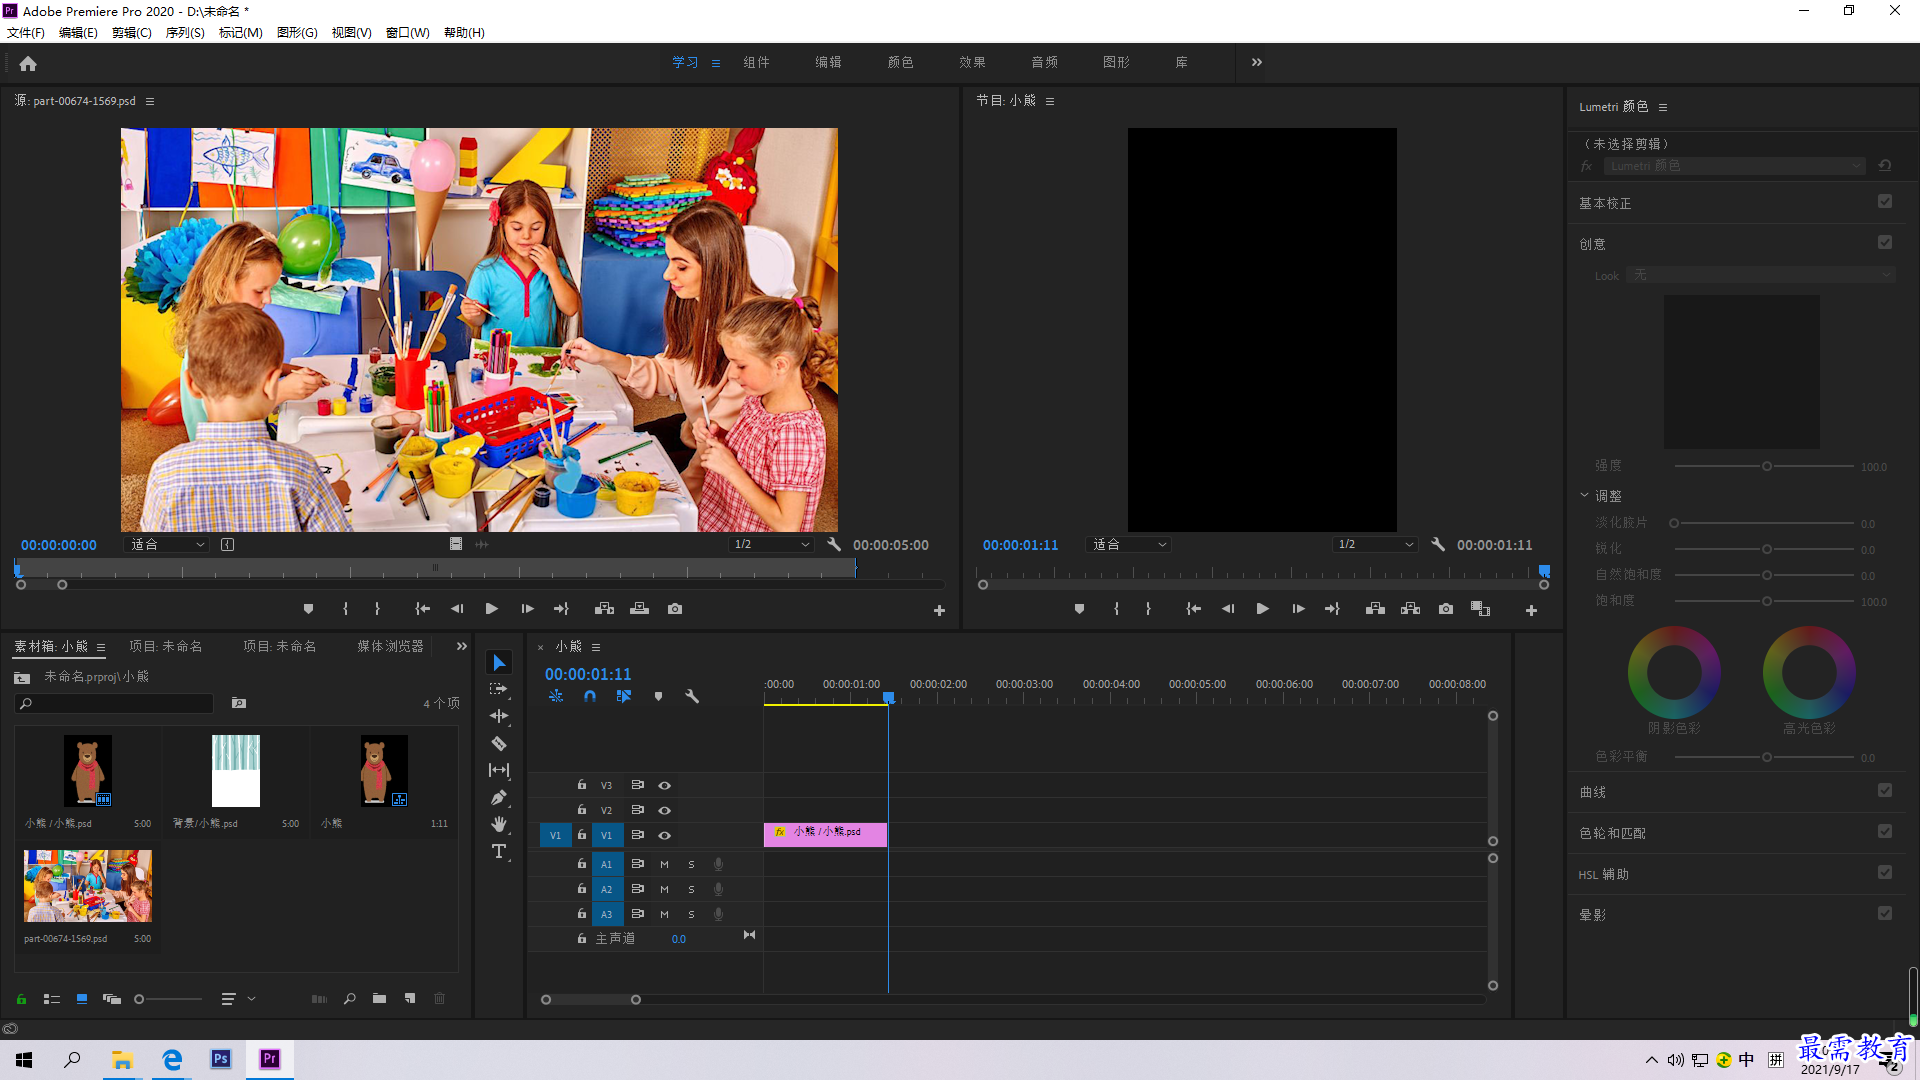Click Lift button in program monitor
Viewport: 1920px width, 1080px height.
coord(1375,608)
